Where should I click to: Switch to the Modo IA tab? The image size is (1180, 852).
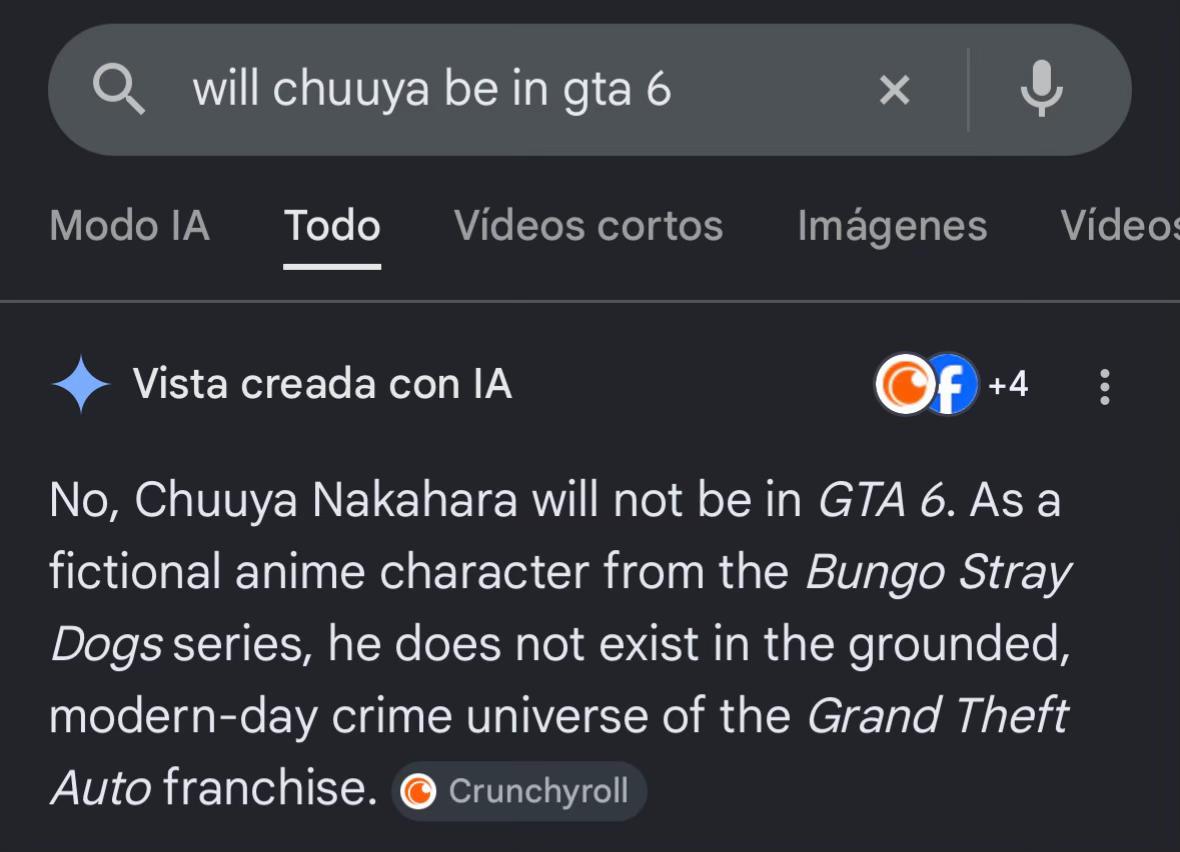129,226
